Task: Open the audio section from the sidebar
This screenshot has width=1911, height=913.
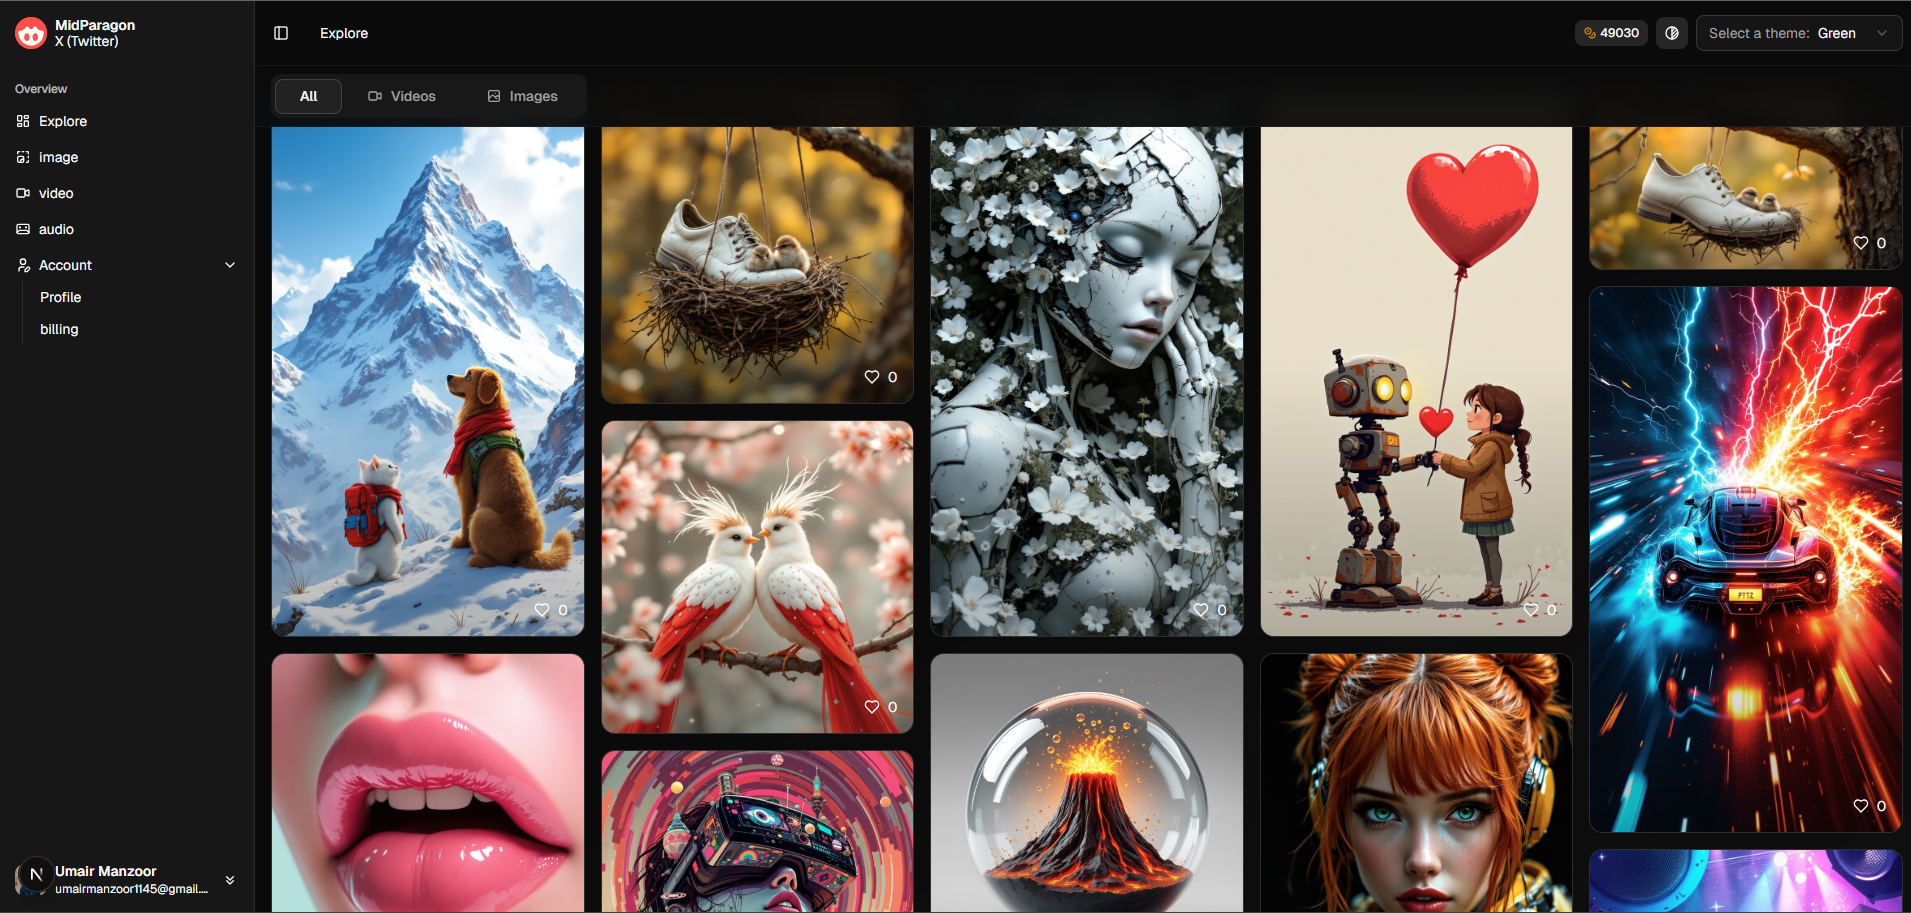Action: point(57,229)
